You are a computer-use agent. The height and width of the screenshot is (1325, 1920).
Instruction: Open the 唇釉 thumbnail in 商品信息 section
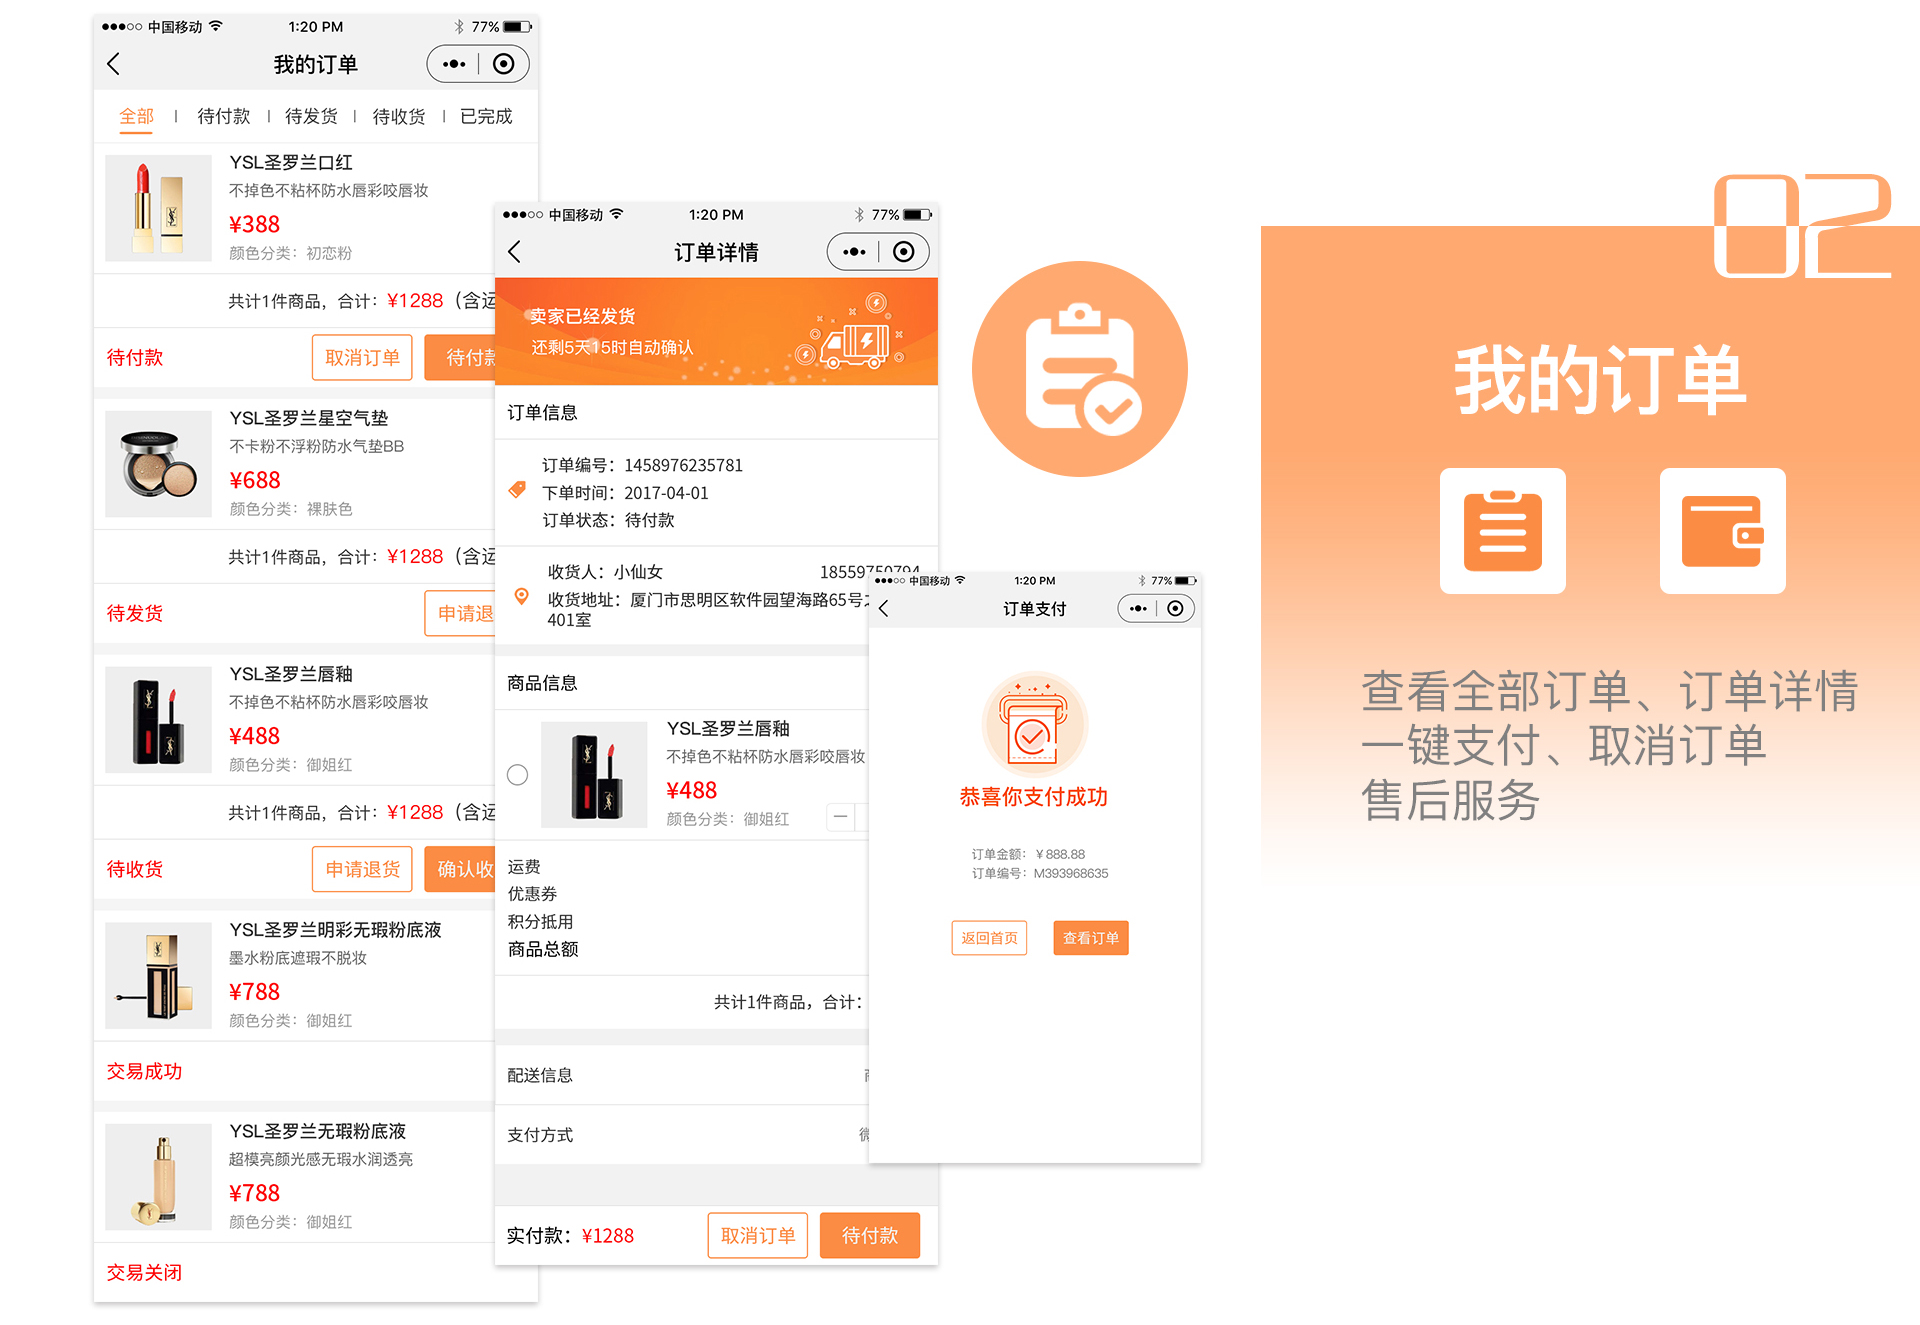click(x=595, y=775)
